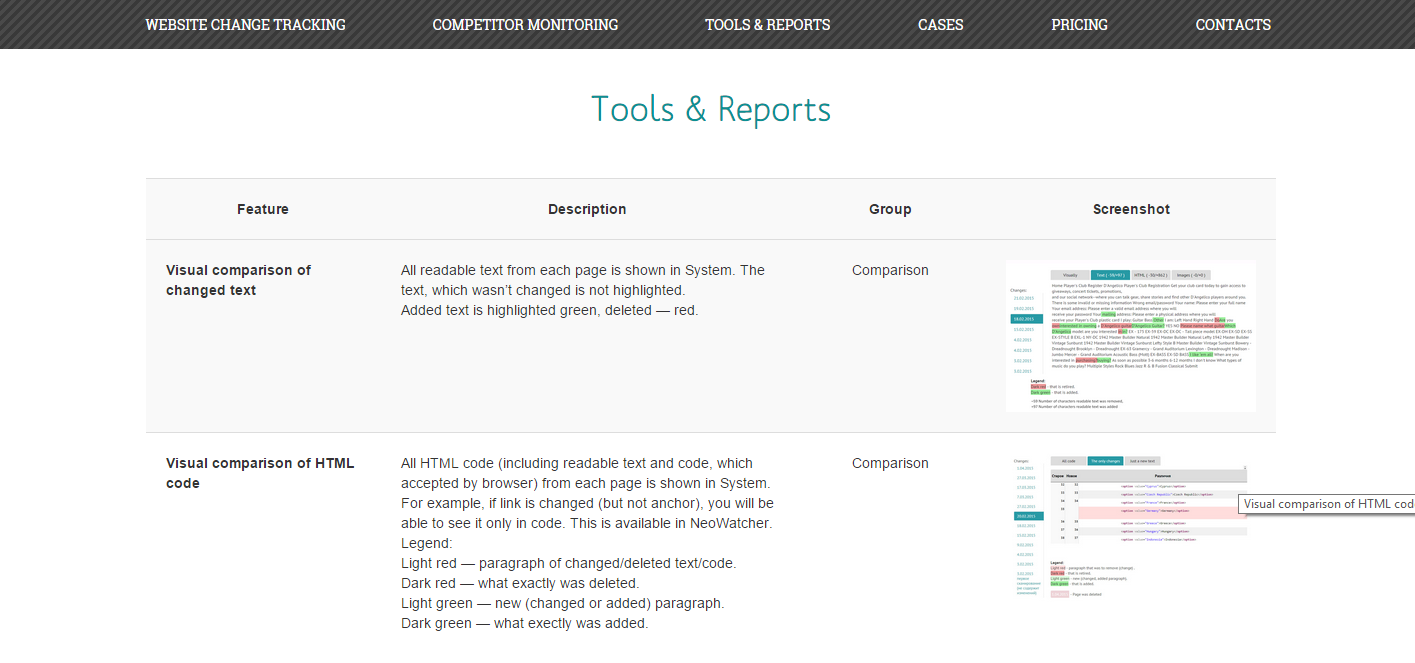Viewport: 1415px width, 663px height.
Task: Click the Visual comparison of HTML code tooltip
Action: pos(1326,504)
